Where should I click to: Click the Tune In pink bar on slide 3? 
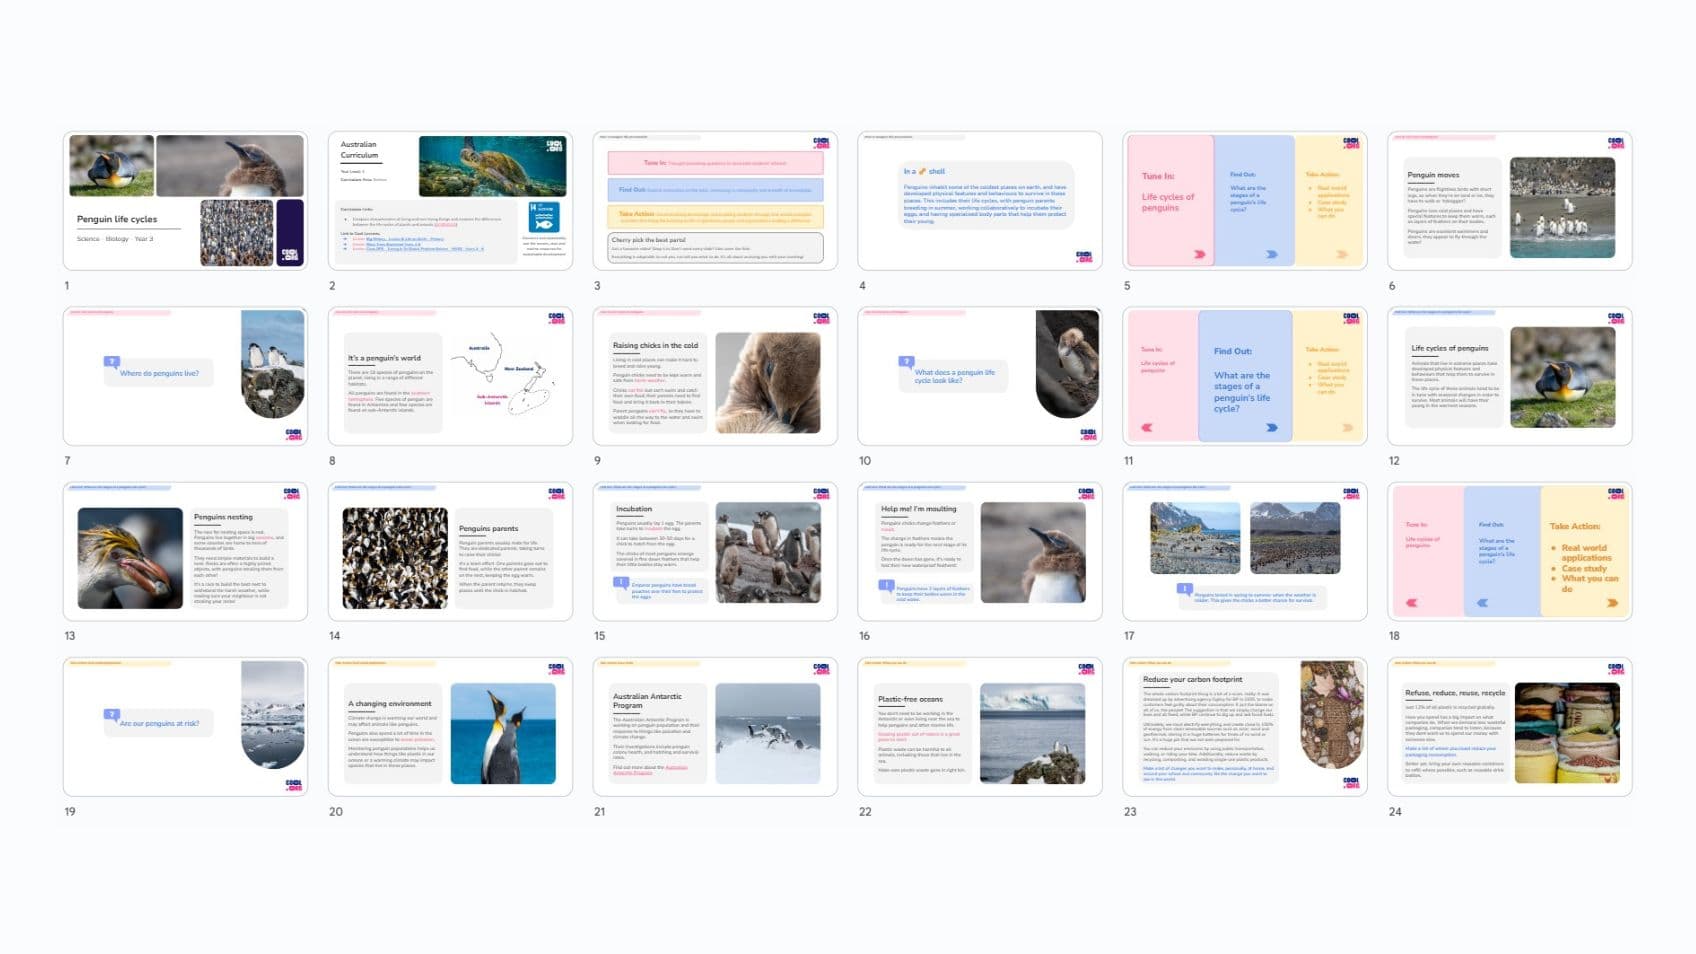(x=715, y=163)
